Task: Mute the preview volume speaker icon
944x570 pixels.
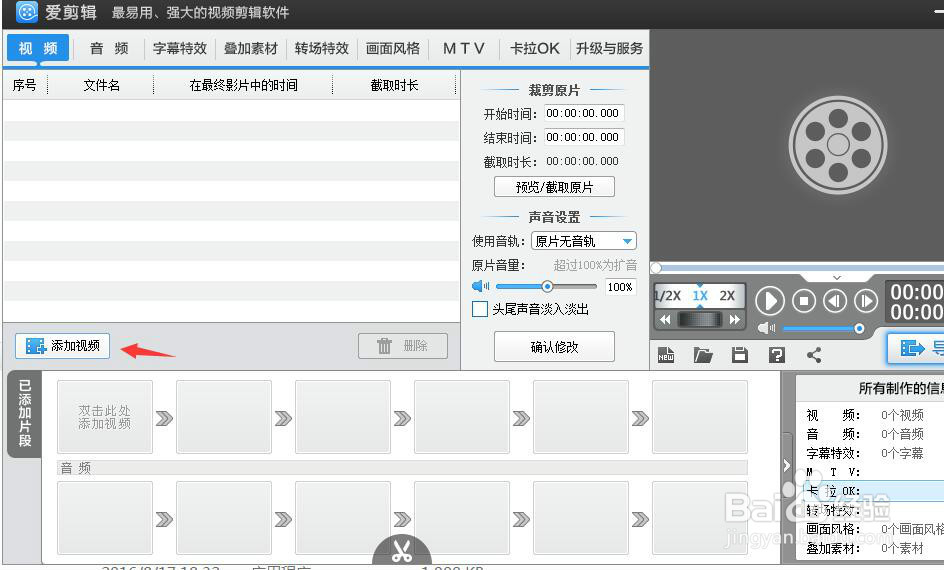Action: coord(766,328)
